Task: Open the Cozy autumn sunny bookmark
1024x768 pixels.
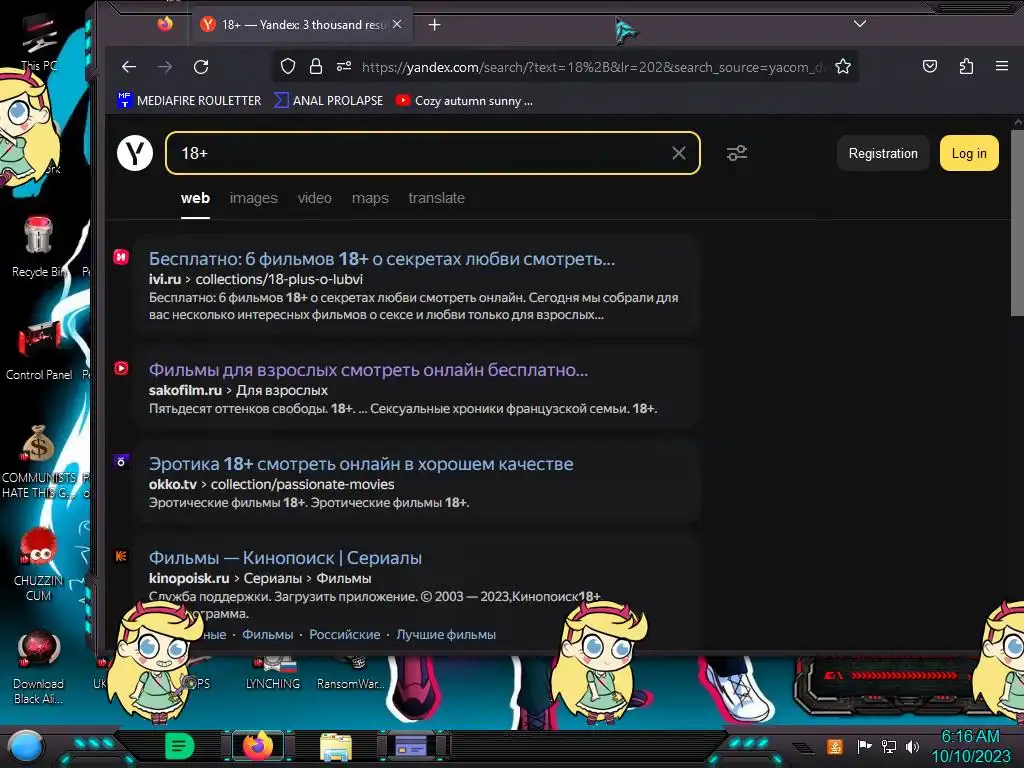Action: [x=464, y=101]
